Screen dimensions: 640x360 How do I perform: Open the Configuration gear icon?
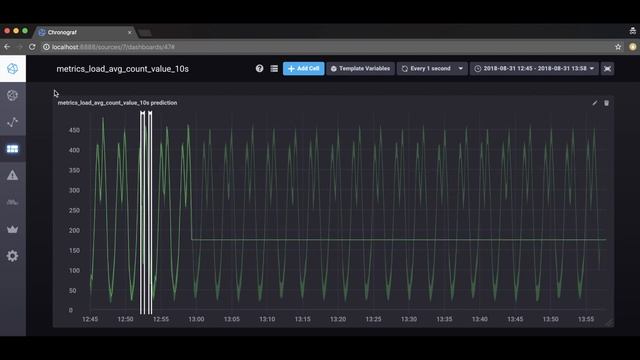point(12,256)
